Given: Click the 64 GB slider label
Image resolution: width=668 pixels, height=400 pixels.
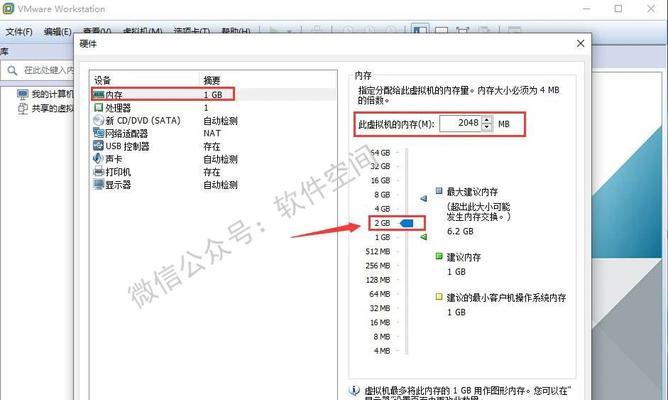Looking at the screenshot, I should [x=380, y=153].
